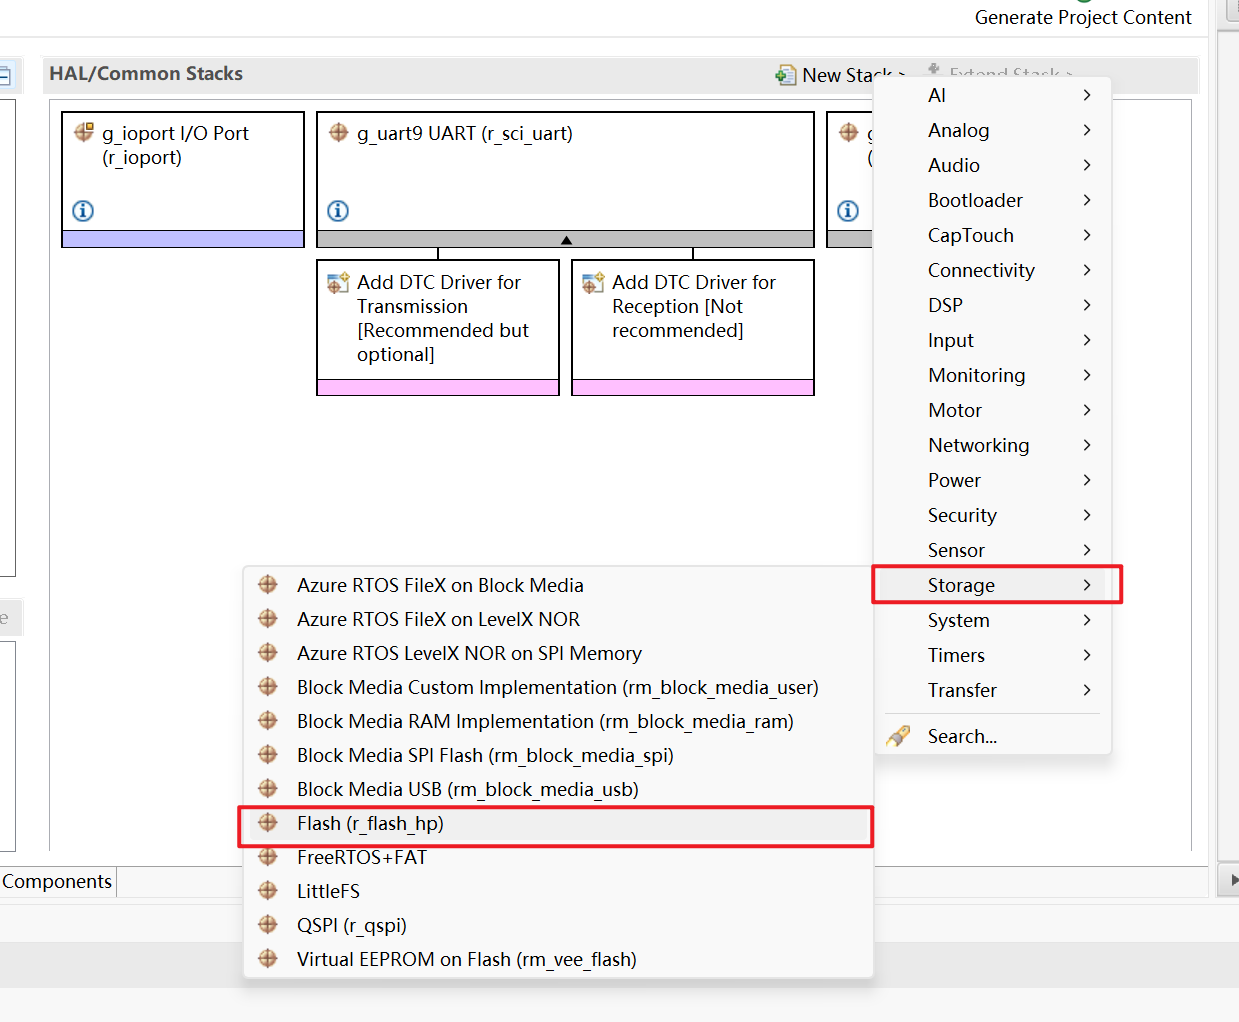Screen dimensions: 1239x1022
Task: Open info for g_uart9 UART stack
Action: tap(338, 211)
